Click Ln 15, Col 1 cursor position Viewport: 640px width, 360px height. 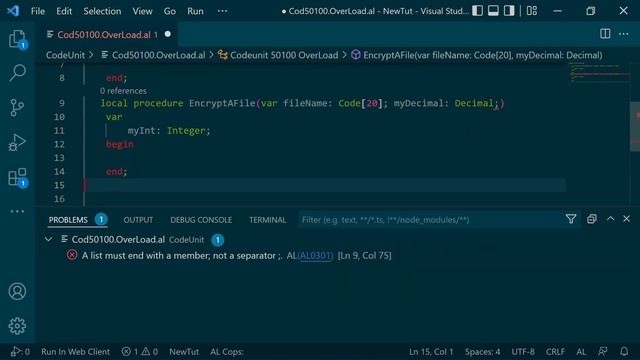pyautogui.click(x=431, y=351)
